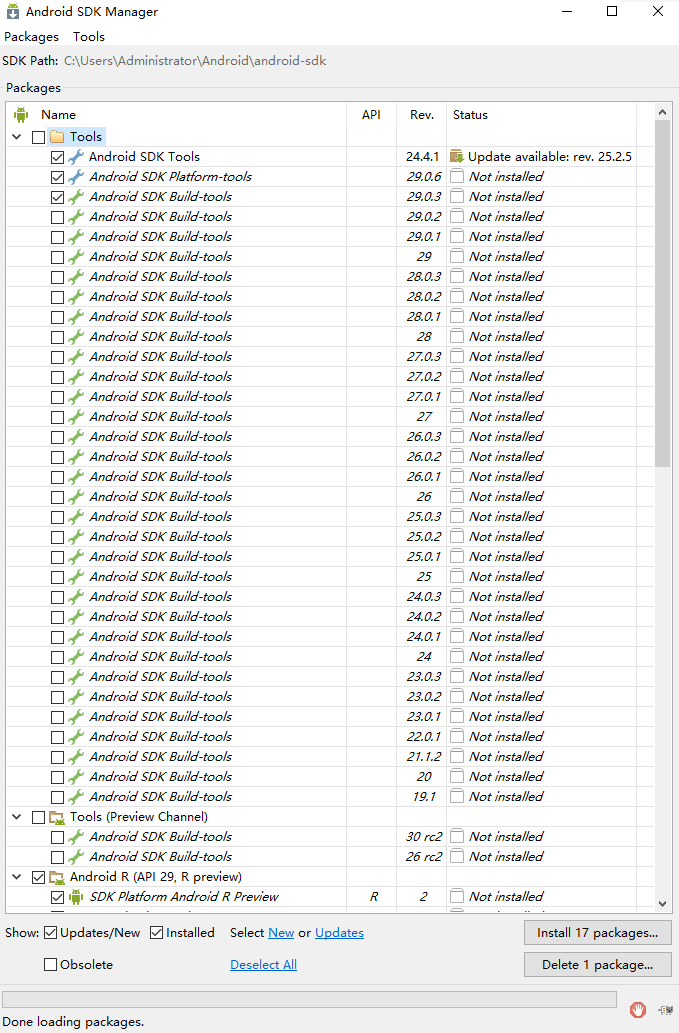Screen dimensions: 679x1033
Task: Check Tools (Preview Channel) group checkbox
Action: [x=38, y=818]
